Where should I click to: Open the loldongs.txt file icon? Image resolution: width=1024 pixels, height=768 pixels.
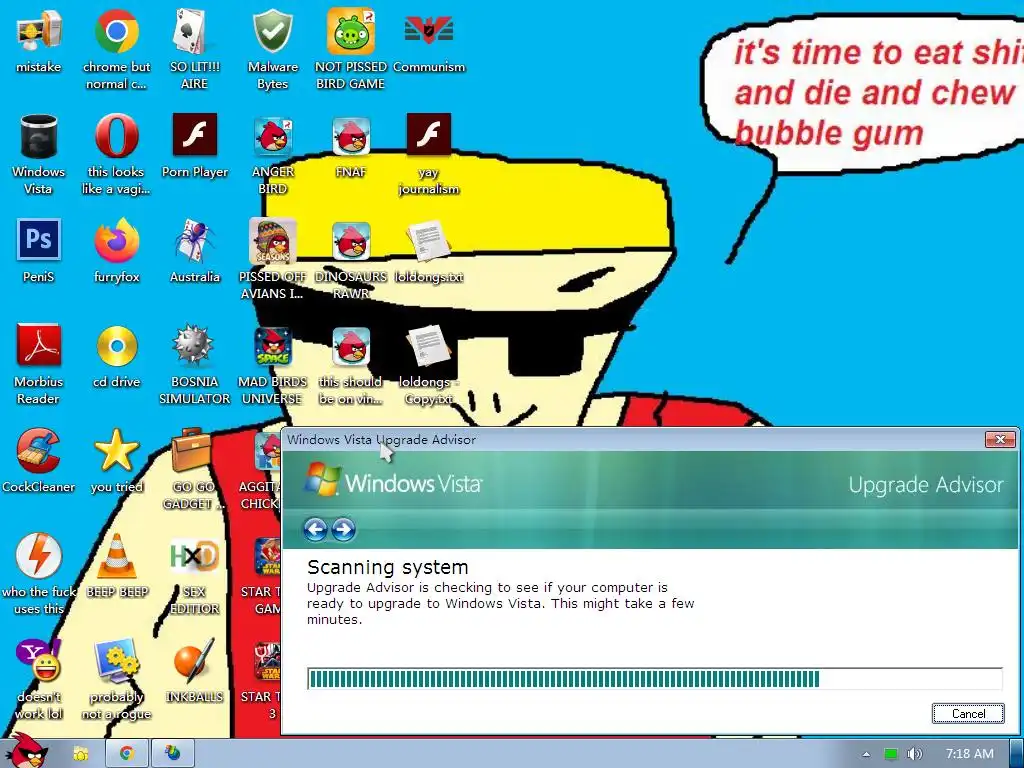click(x=428, y=242)
